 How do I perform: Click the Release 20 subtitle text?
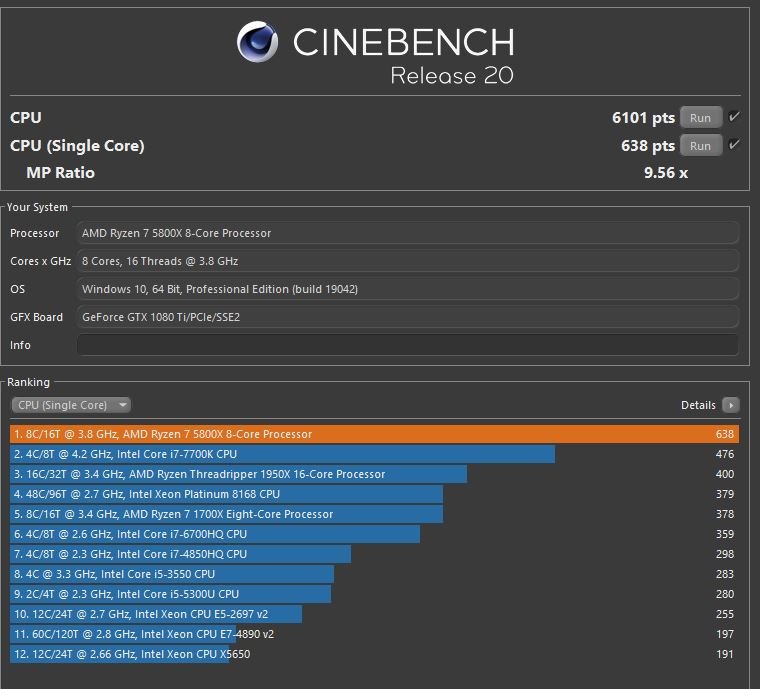click(x=452, y=76)
